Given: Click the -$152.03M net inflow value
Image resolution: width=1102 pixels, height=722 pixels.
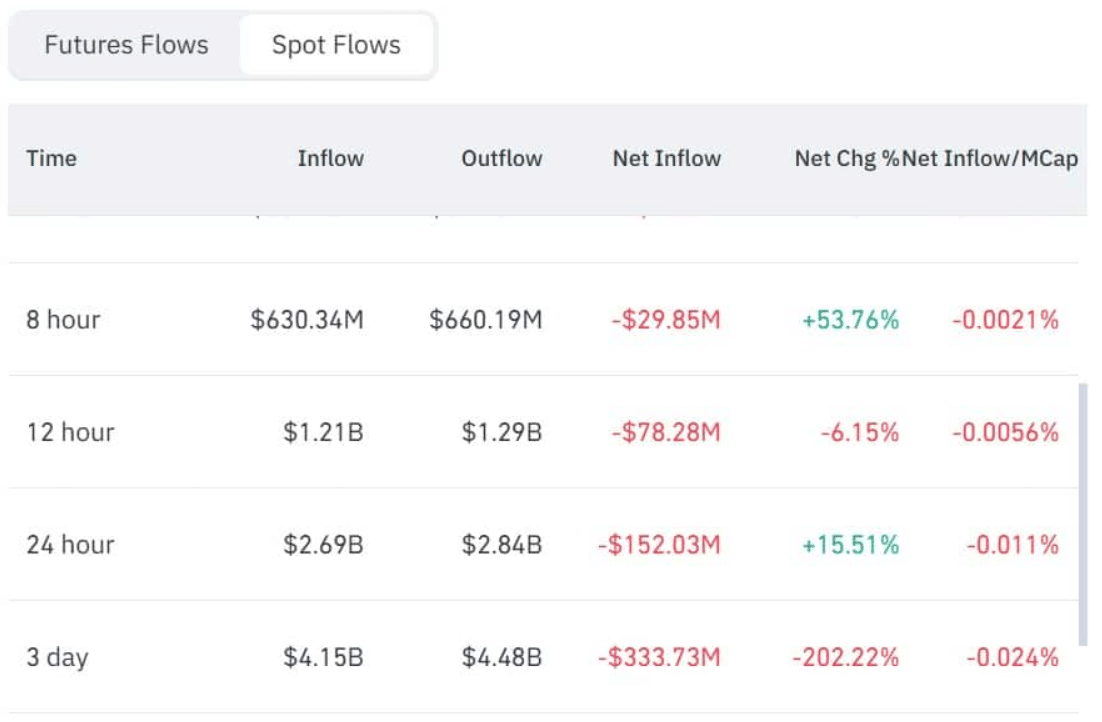Looking at the screenshot, I should point(659,545).
